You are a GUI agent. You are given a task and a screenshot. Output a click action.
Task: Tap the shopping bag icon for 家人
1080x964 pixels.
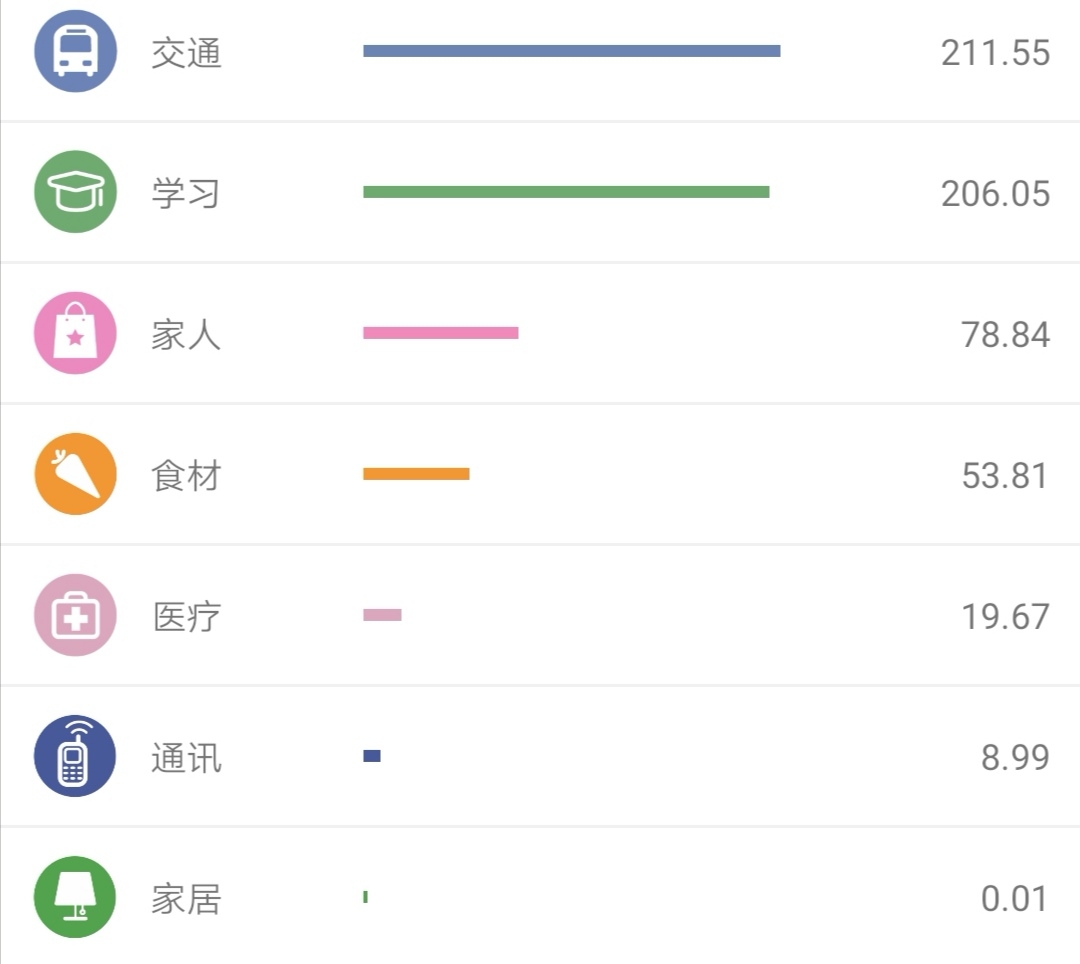pyautogui.click(x=76, y=333)
